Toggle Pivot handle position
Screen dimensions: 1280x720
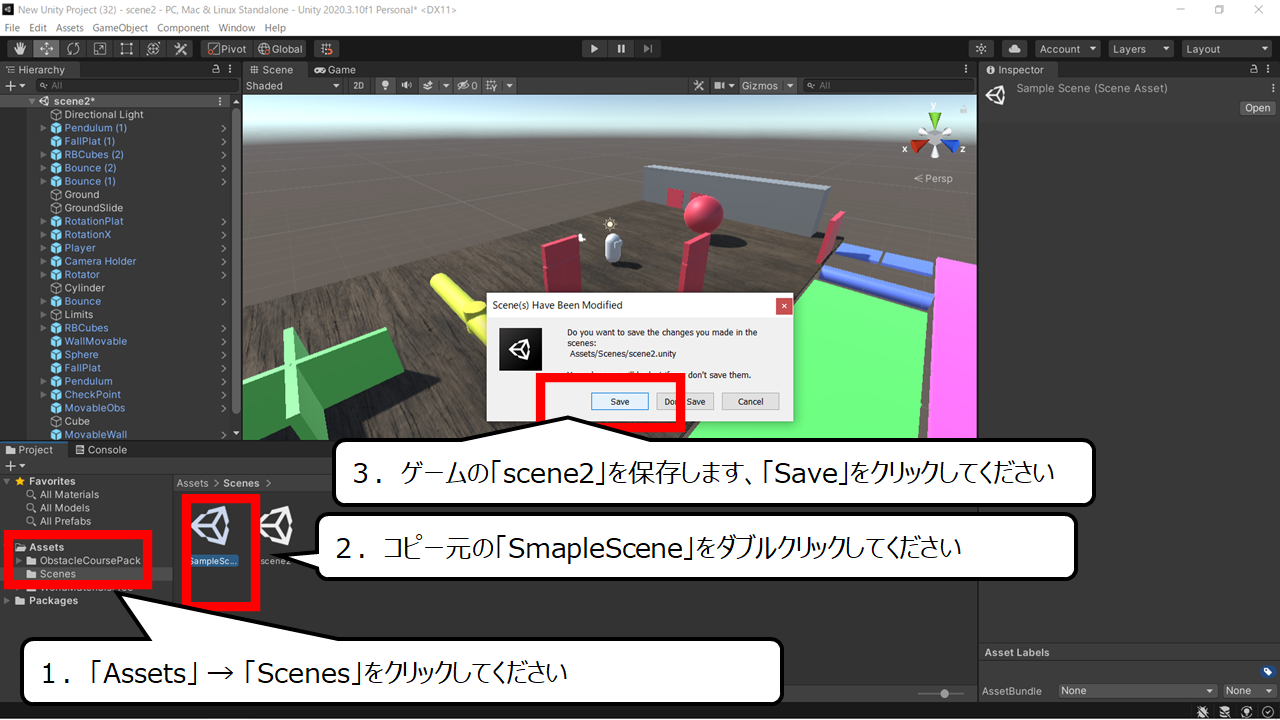[227, 48]
